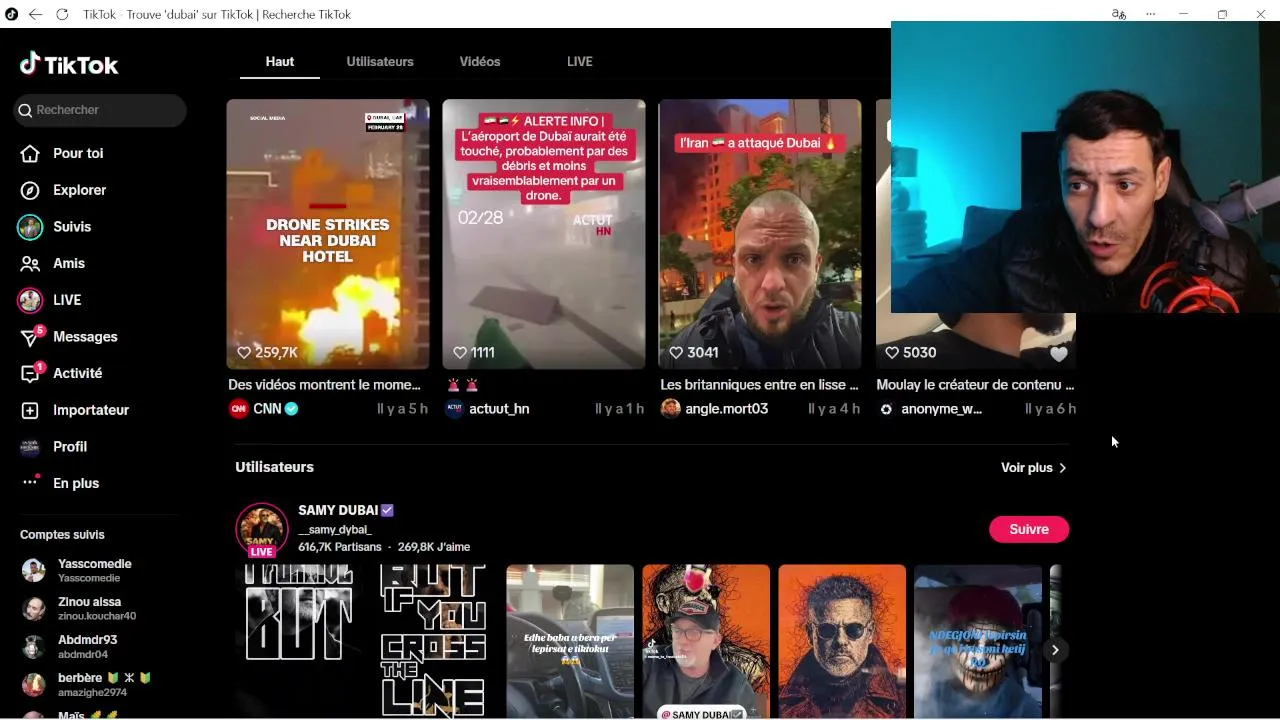Screen dimensions: 1280x720
Task: Click the heart icon showing 1111
Action: (x=460, y=352)
